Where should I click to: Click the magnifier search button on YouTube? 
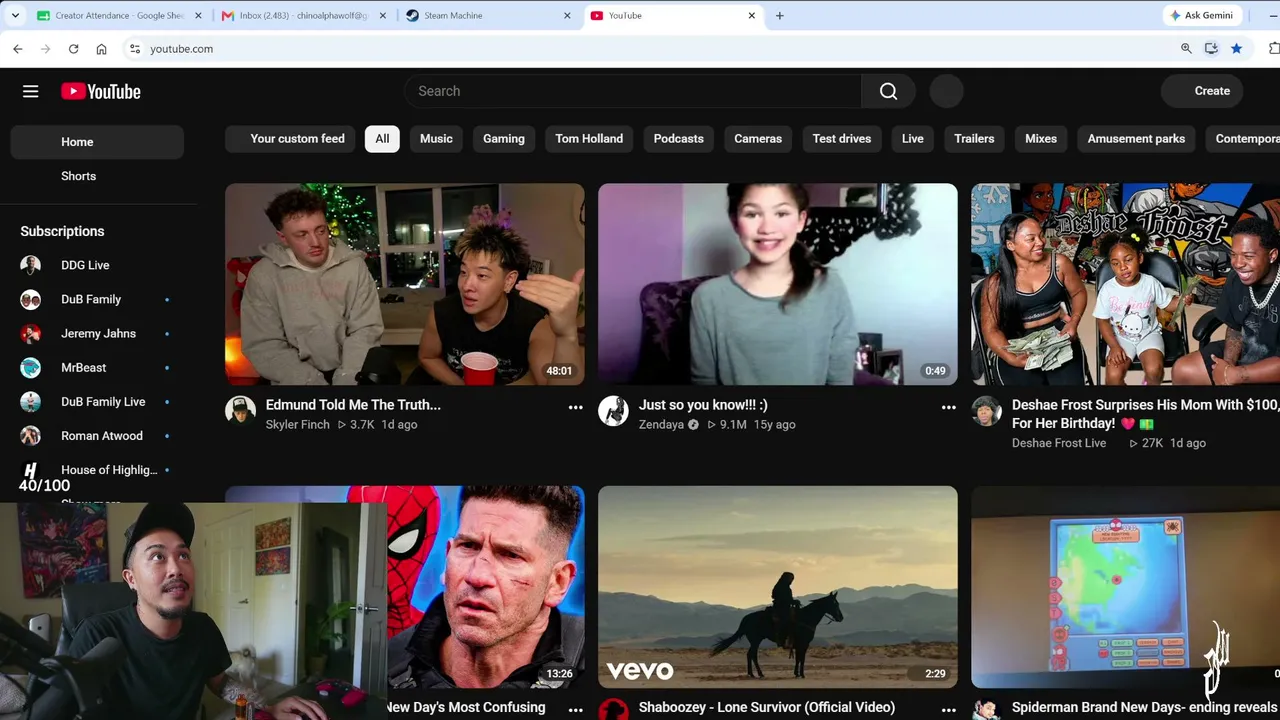pyautogui.click(x=888, y=91)
